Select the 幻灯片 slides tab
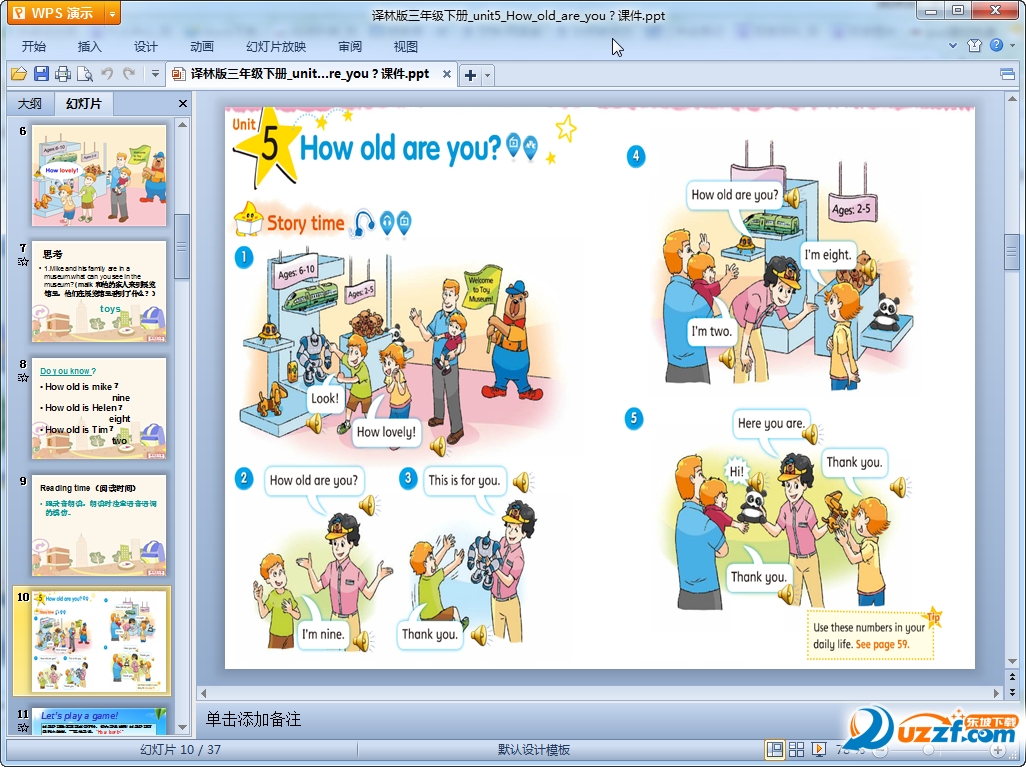 [x=84, y=103]
